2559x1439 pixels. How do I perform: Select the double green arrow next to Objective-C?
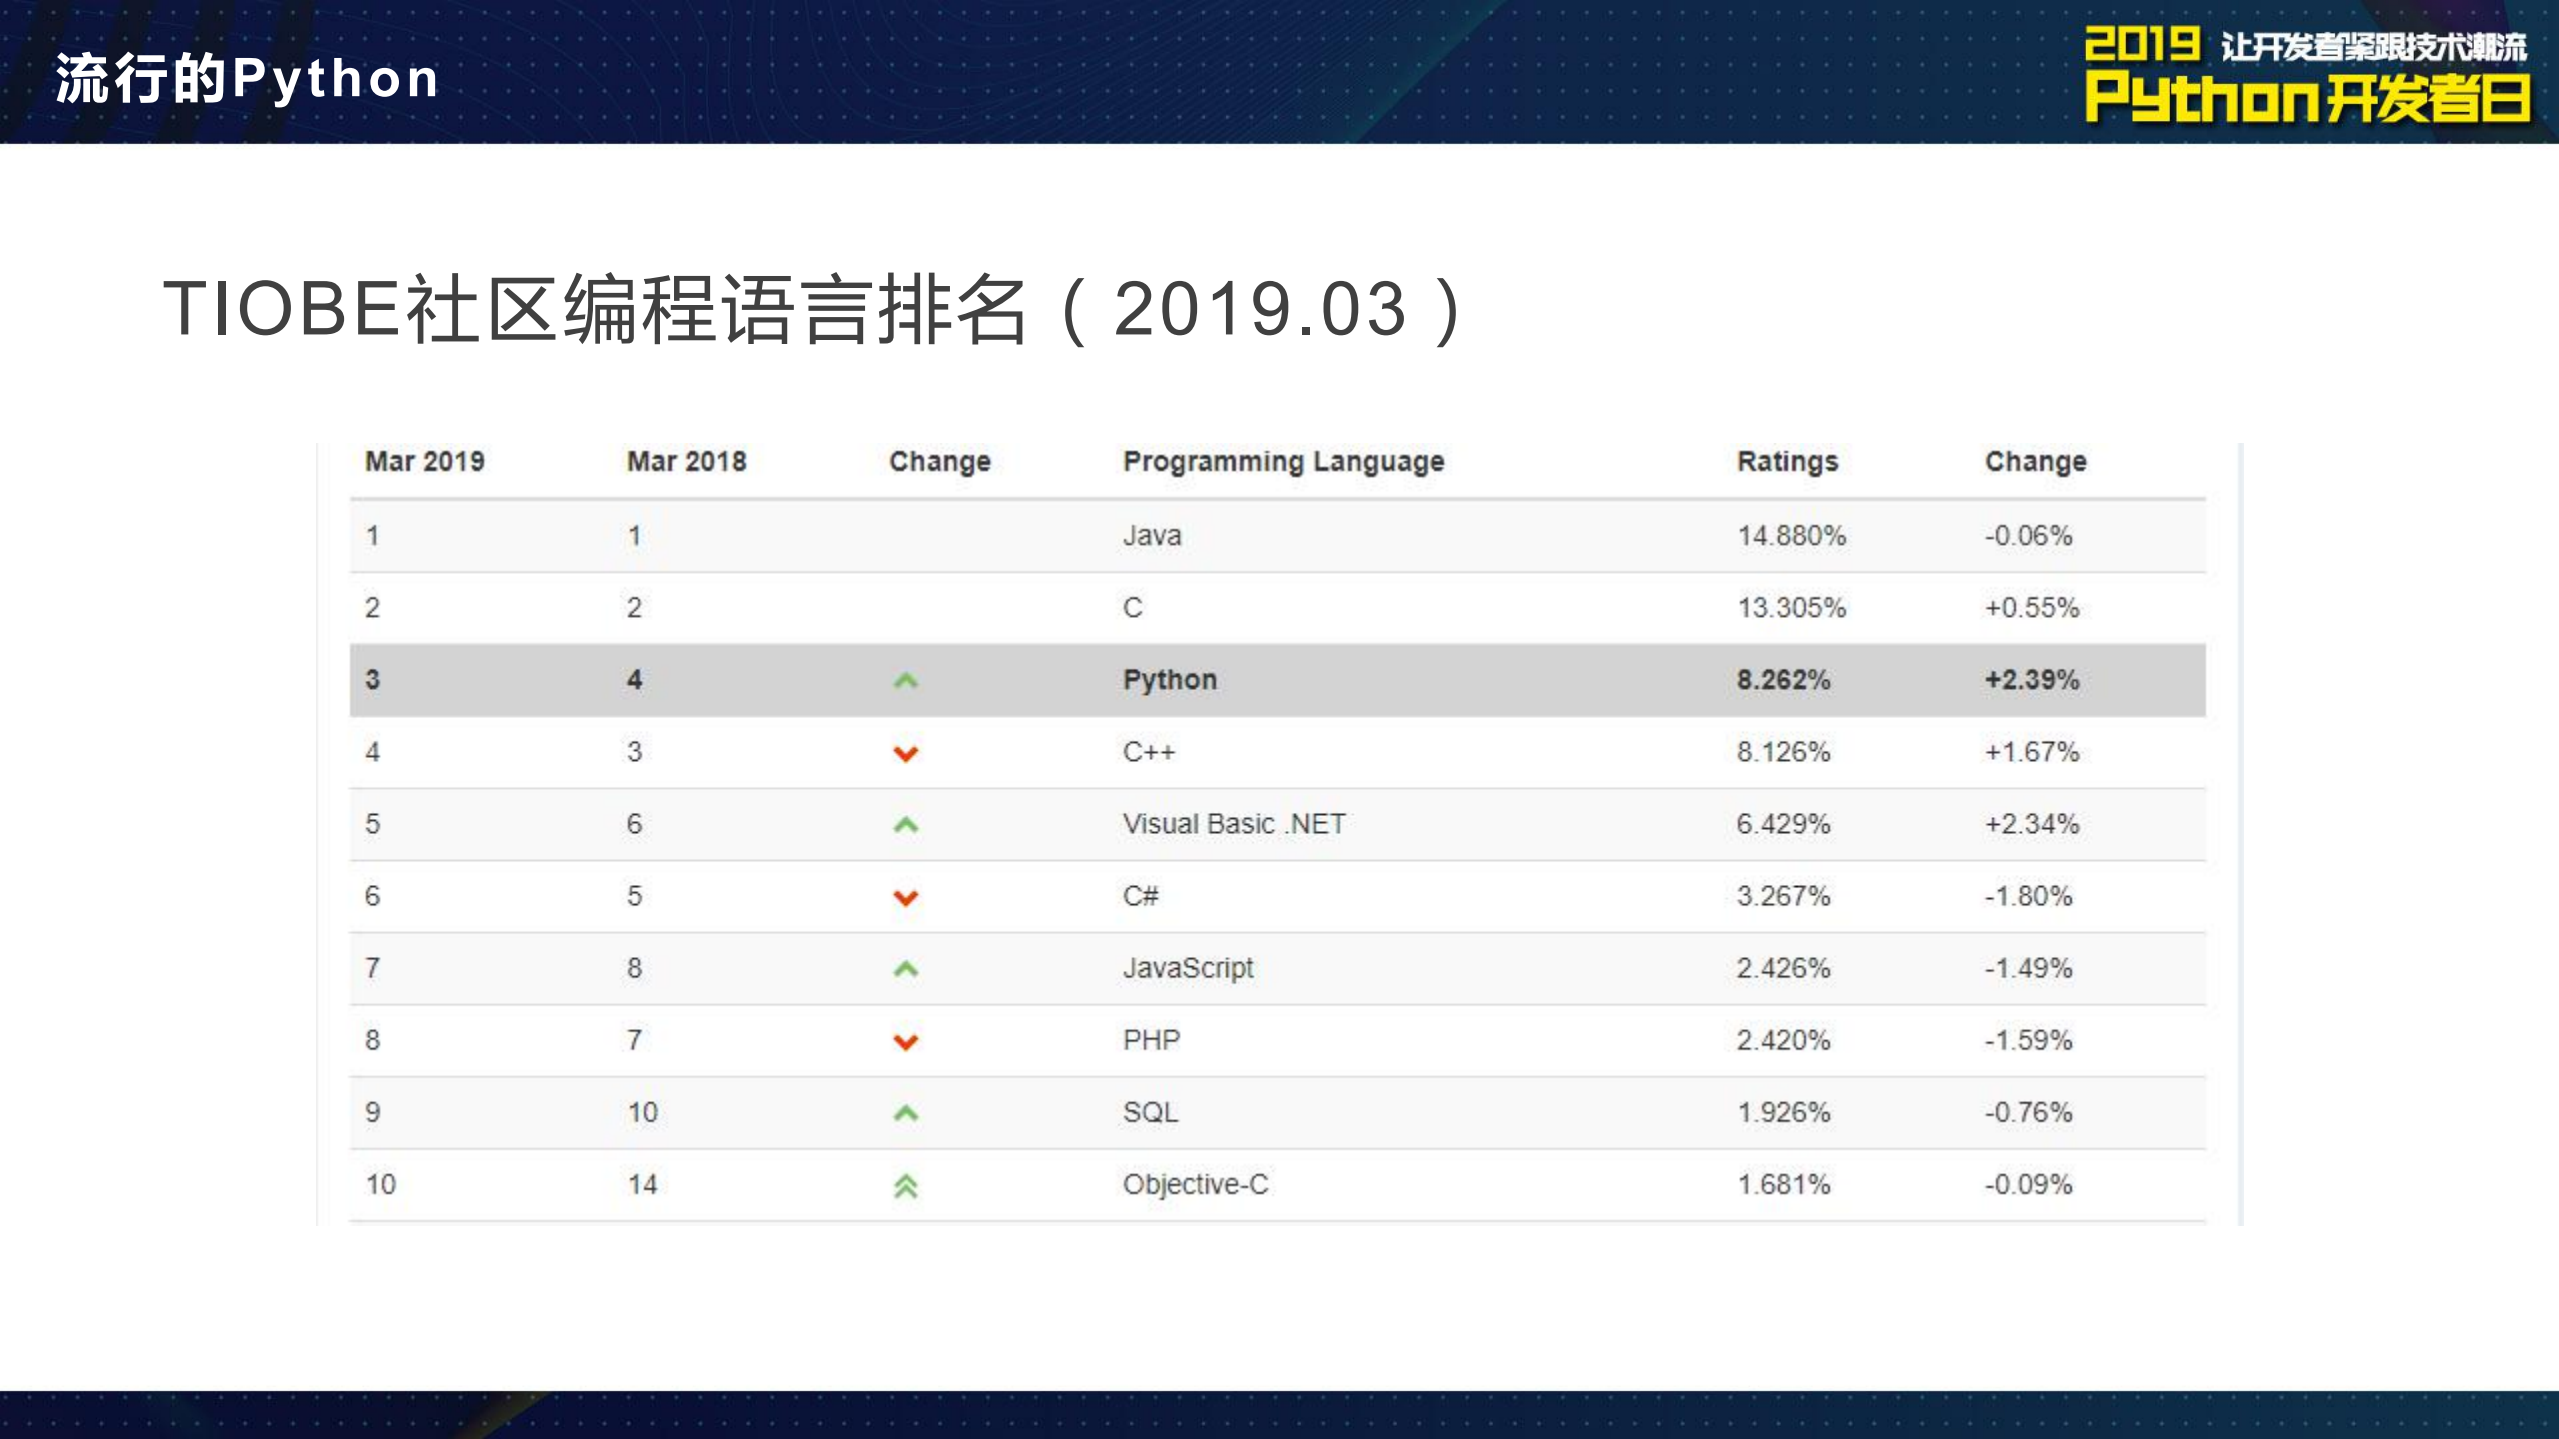point(905,1184)
